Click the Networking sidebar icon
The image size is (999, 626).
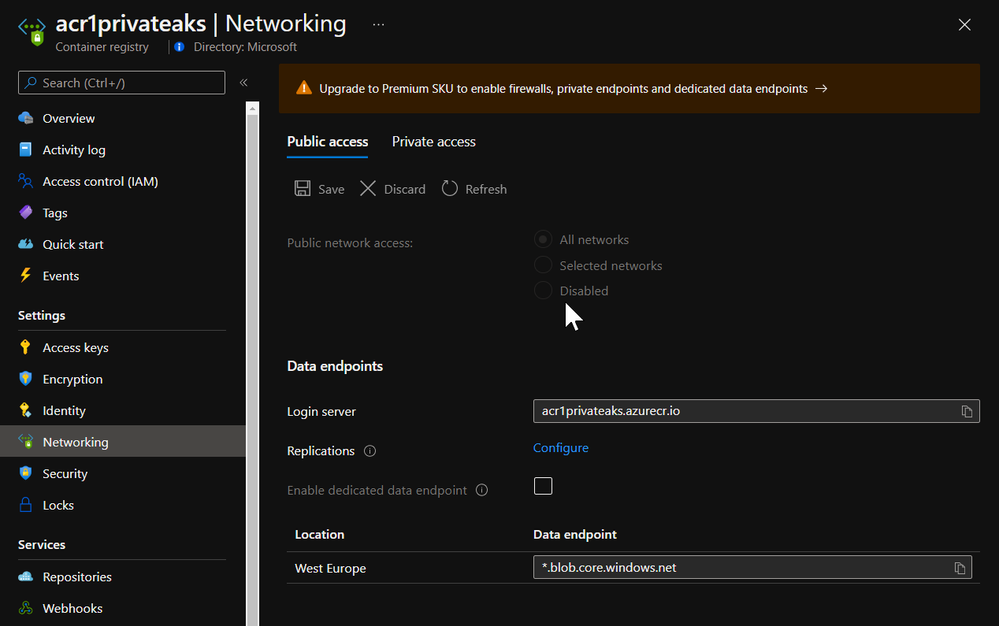click(25, 441)
